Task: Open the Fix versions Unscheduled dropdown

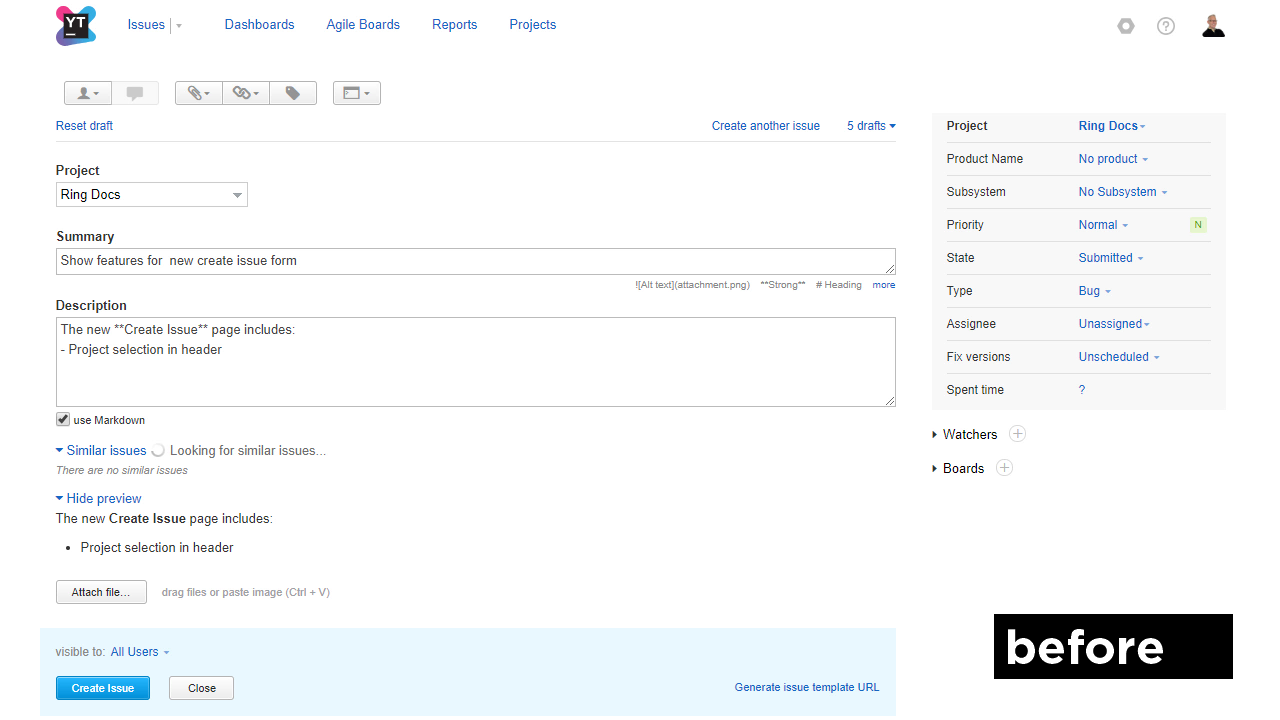Action: pyautogui.click(x=1119, y=357)
